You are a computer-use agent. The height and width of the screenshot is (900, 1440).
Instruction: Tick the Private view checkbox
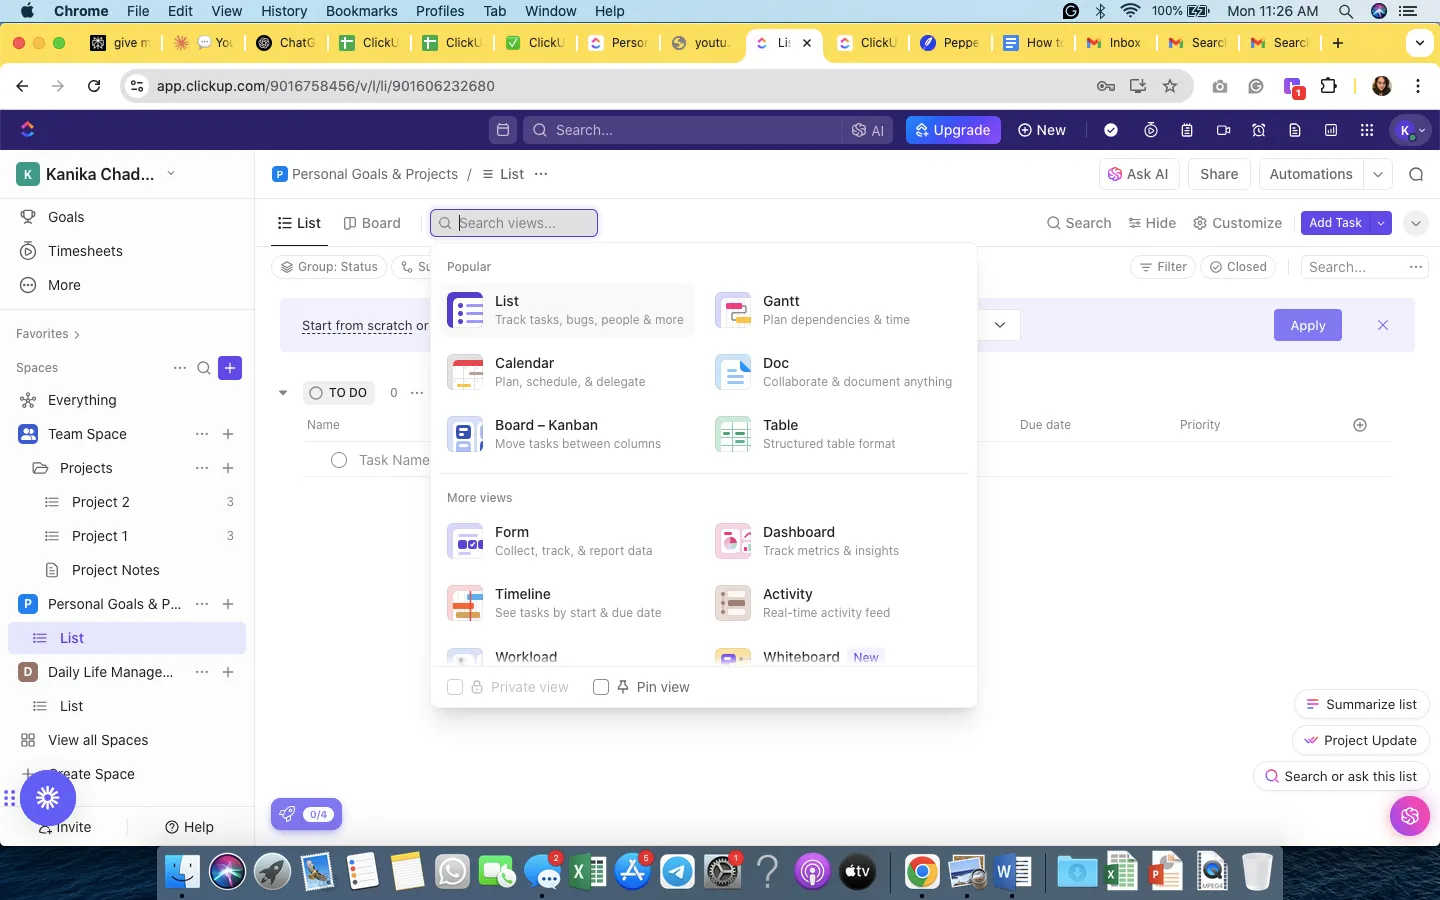(455, 687)
